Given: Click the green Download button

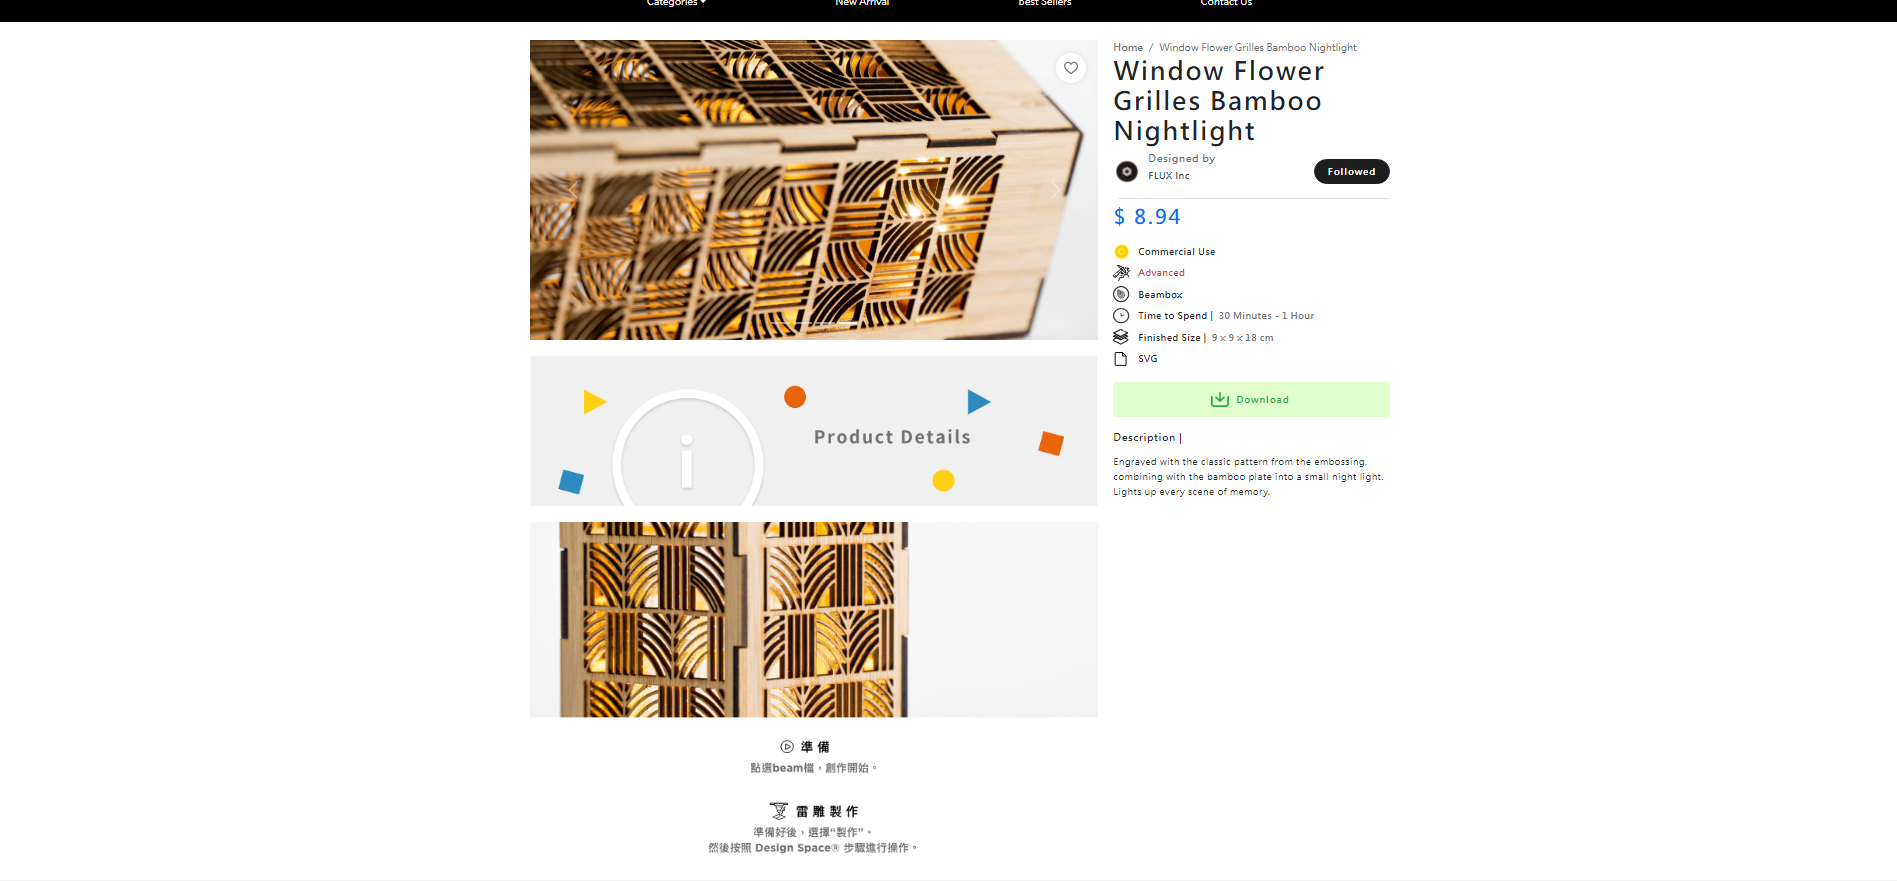Looking at the screenshot, I should 1251,399.
